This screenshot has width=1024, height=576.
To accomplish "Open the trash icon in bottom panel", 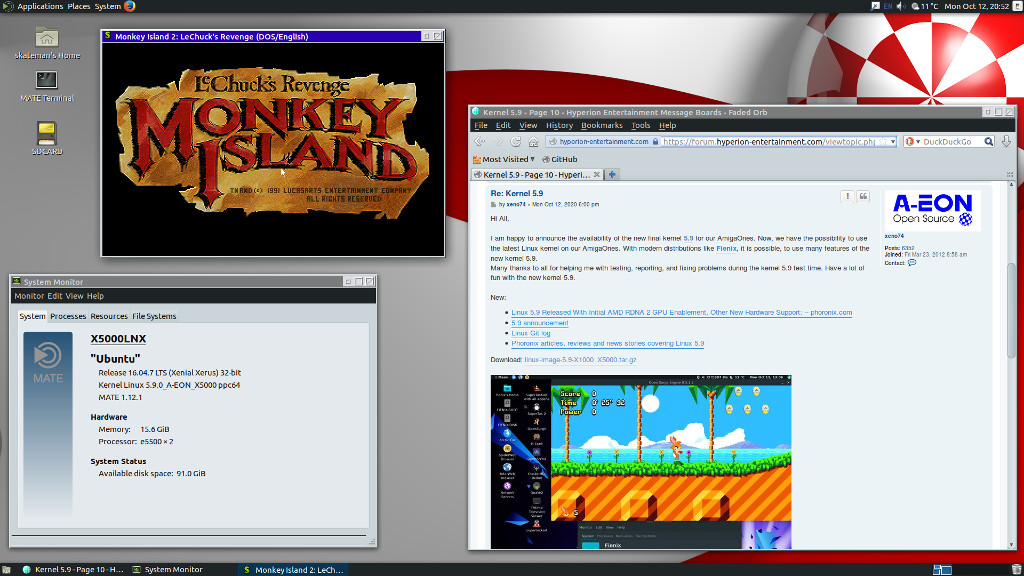I will [x=1016, y=569].
